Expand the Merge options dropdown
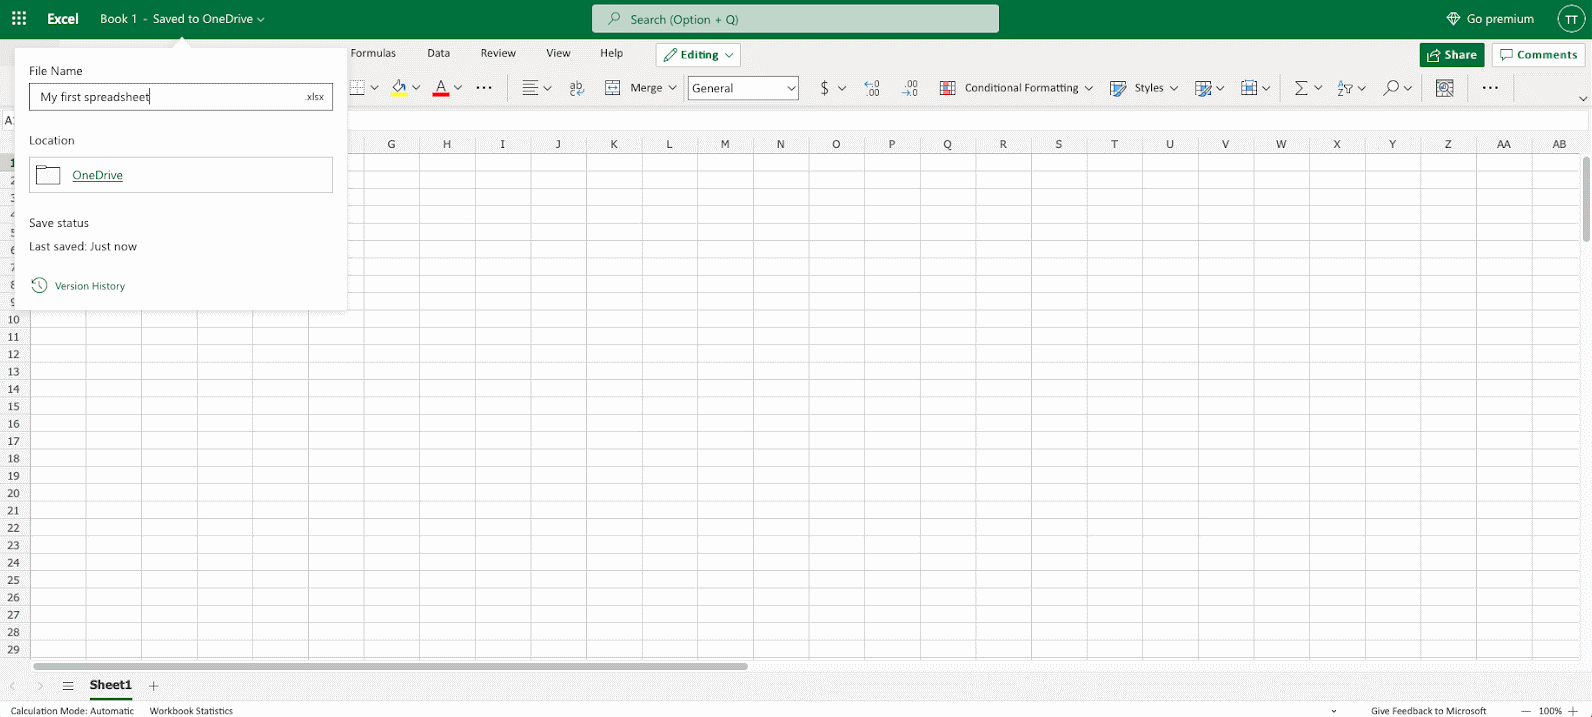This screenshot has height=717, width=1592. 672,88
